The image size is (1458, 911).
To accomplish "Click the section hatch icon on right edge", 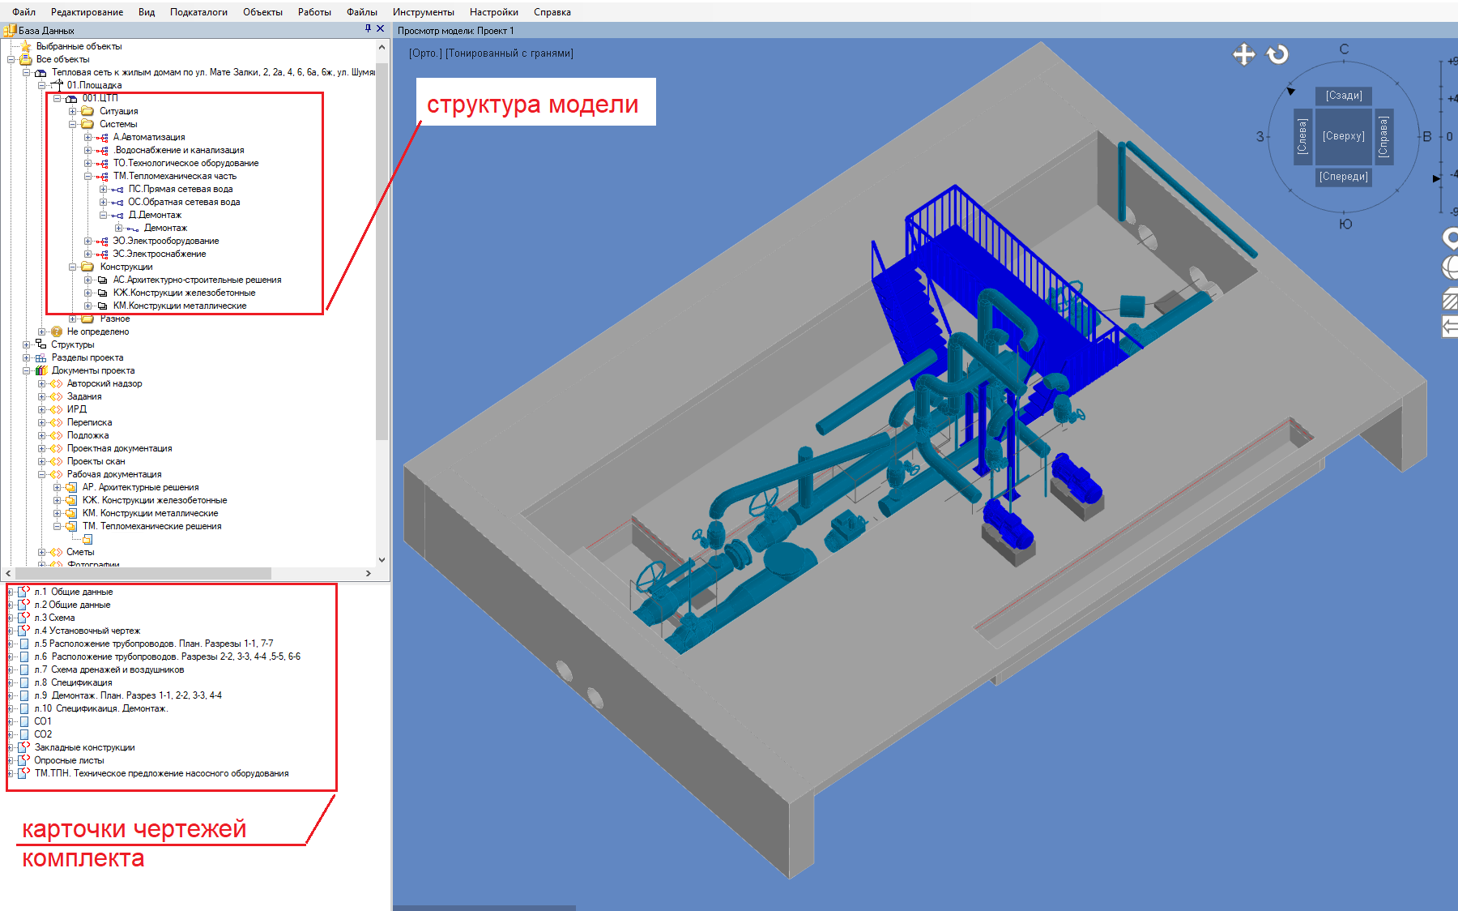I will point(1450,300).
